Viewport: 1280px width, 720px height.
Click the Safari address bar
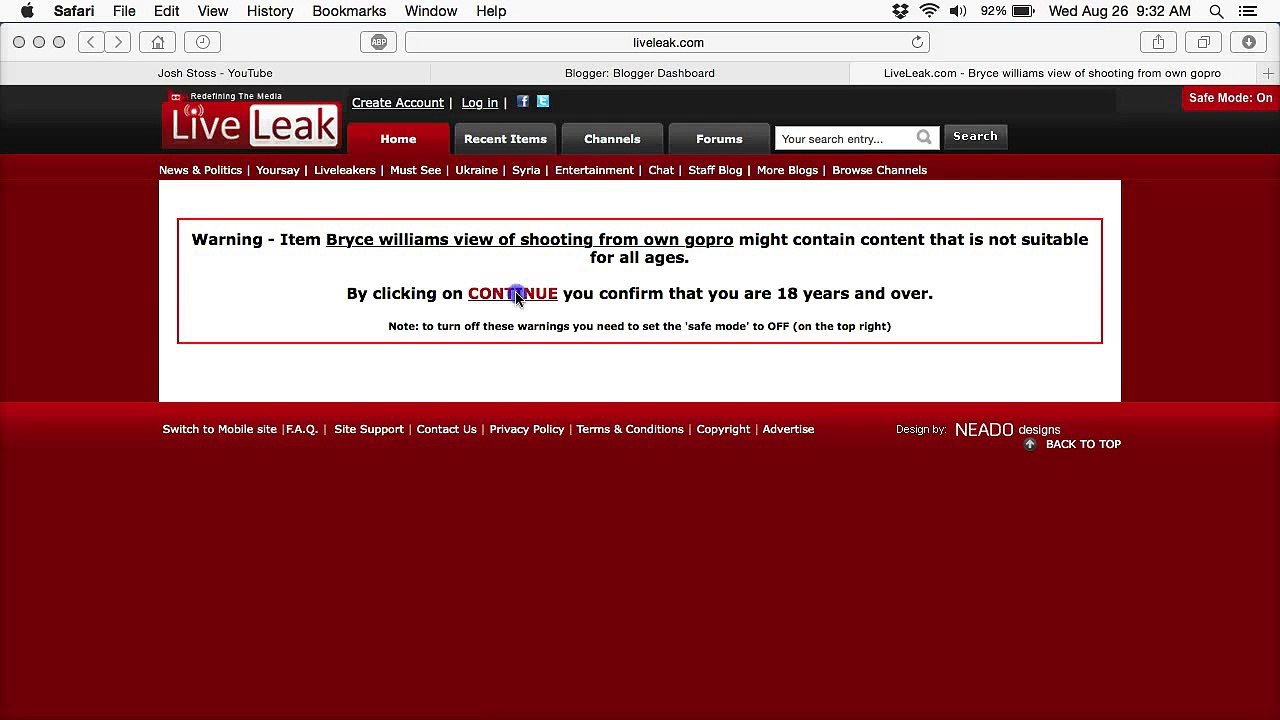coord(668,42)
